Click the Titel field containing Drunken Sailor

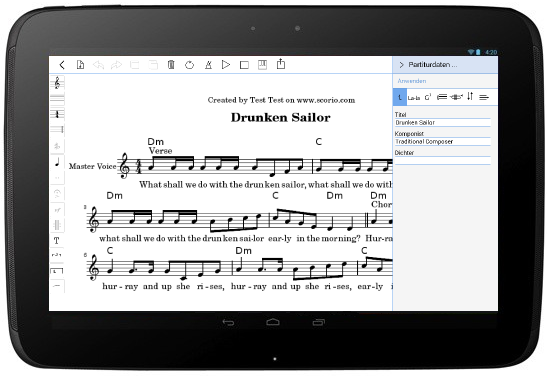443,122
